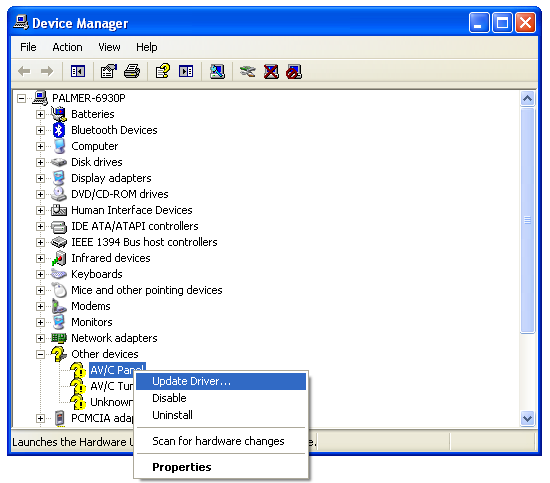The width and height of the screenshot is (550, 483).
Task: Click the Keyboards category icon
Action: 59,274
